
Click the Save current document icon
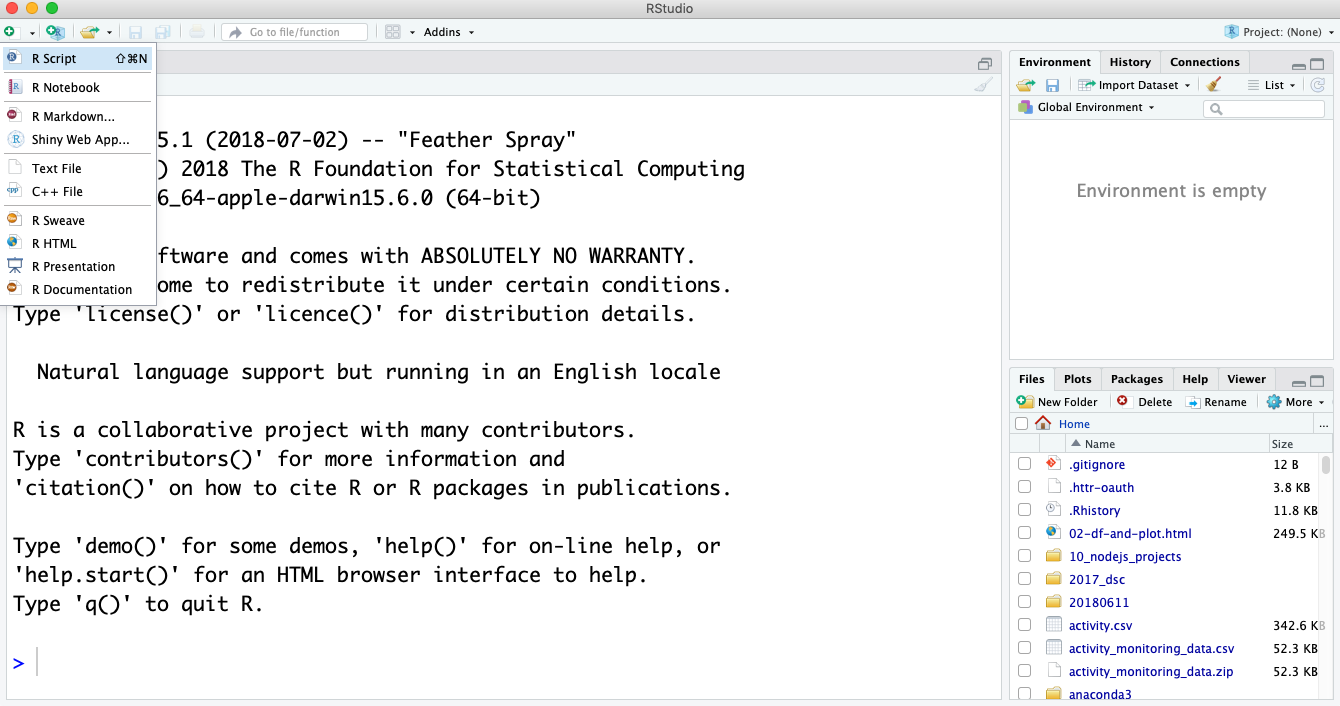[136, 32]
